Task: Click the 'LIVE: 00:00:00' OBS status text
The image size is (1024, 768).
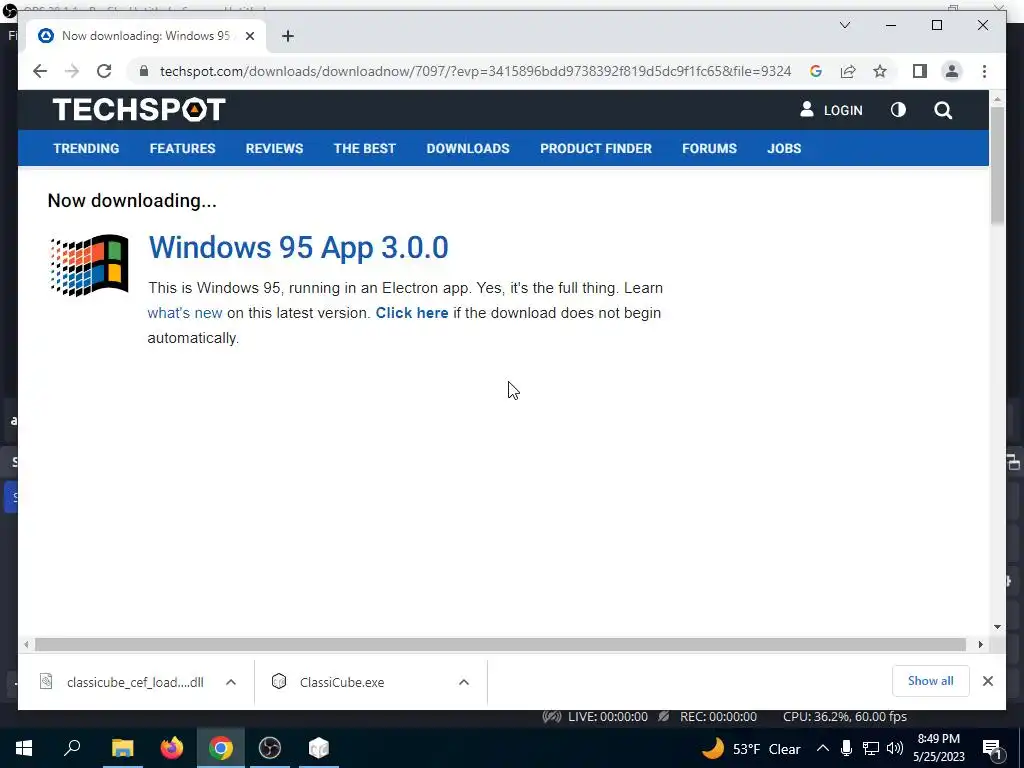Action: coord(608,716)
